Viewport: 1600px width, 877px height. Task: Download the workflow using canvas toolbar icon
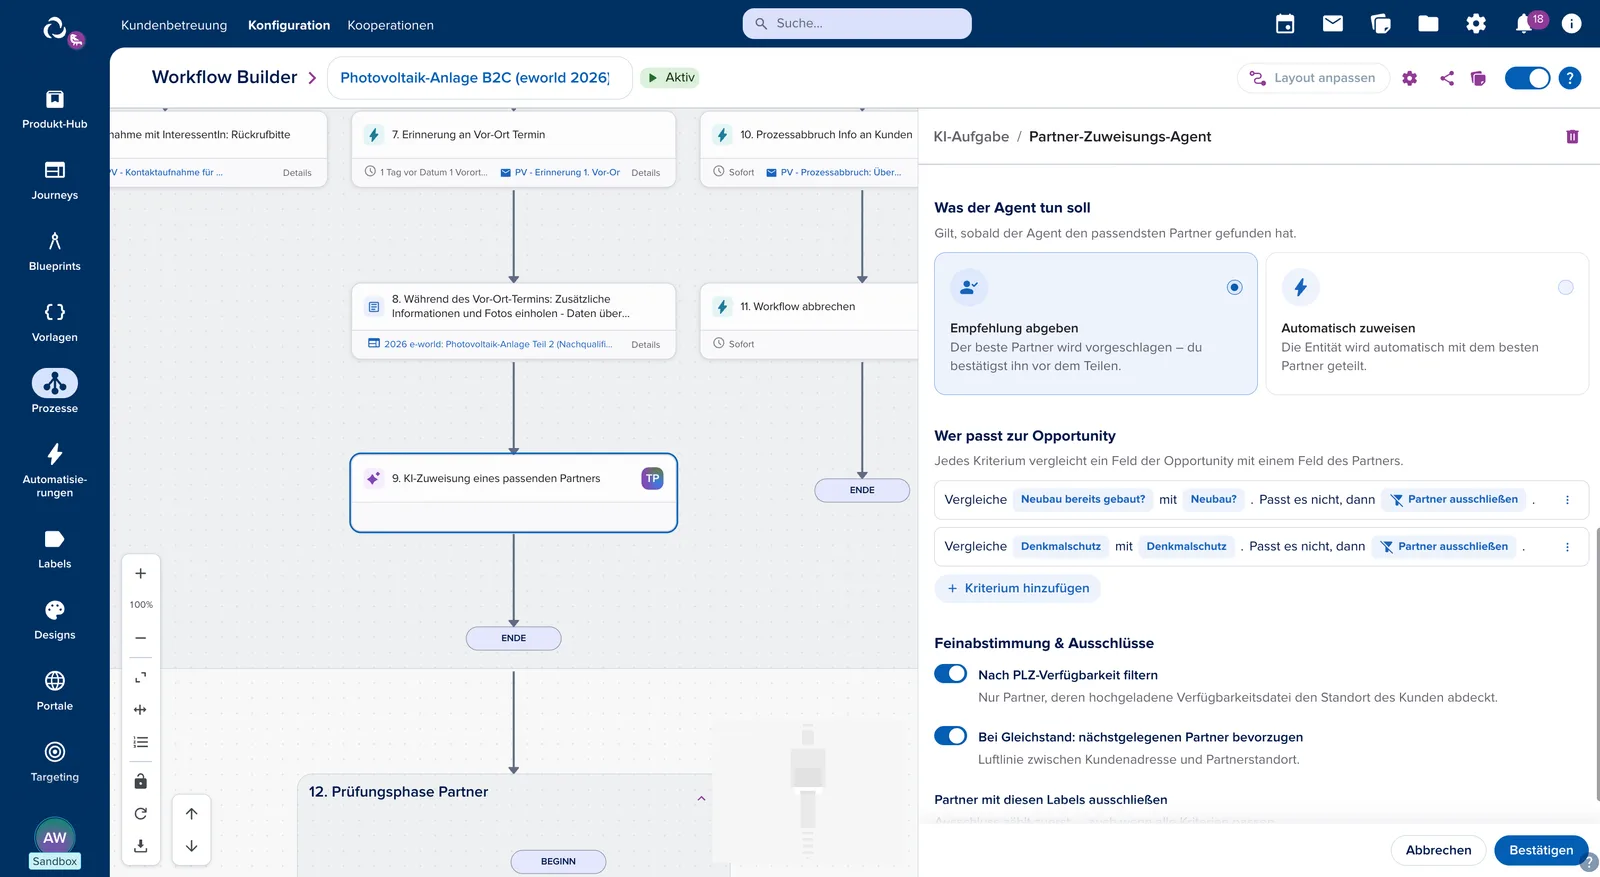141,846
